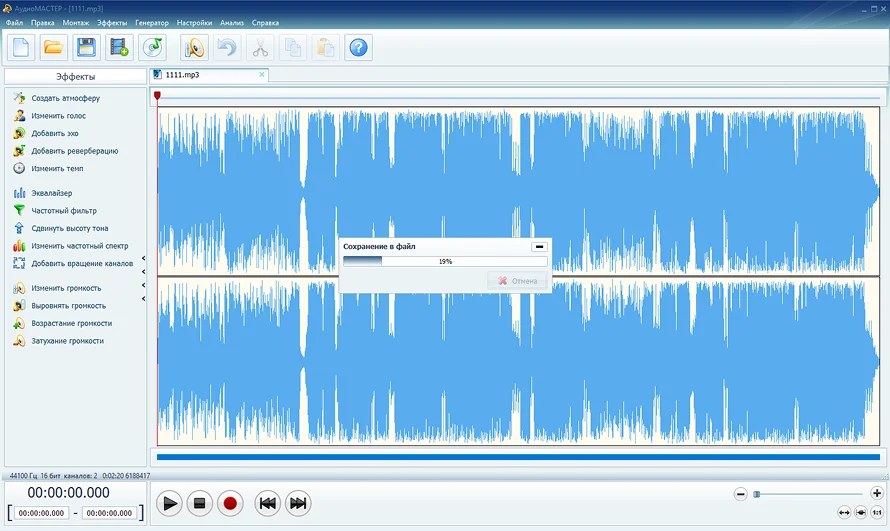This screenshot has width=890, height=531.
Task: Create a new file with the blank page icon
Action: pos(21,48)
